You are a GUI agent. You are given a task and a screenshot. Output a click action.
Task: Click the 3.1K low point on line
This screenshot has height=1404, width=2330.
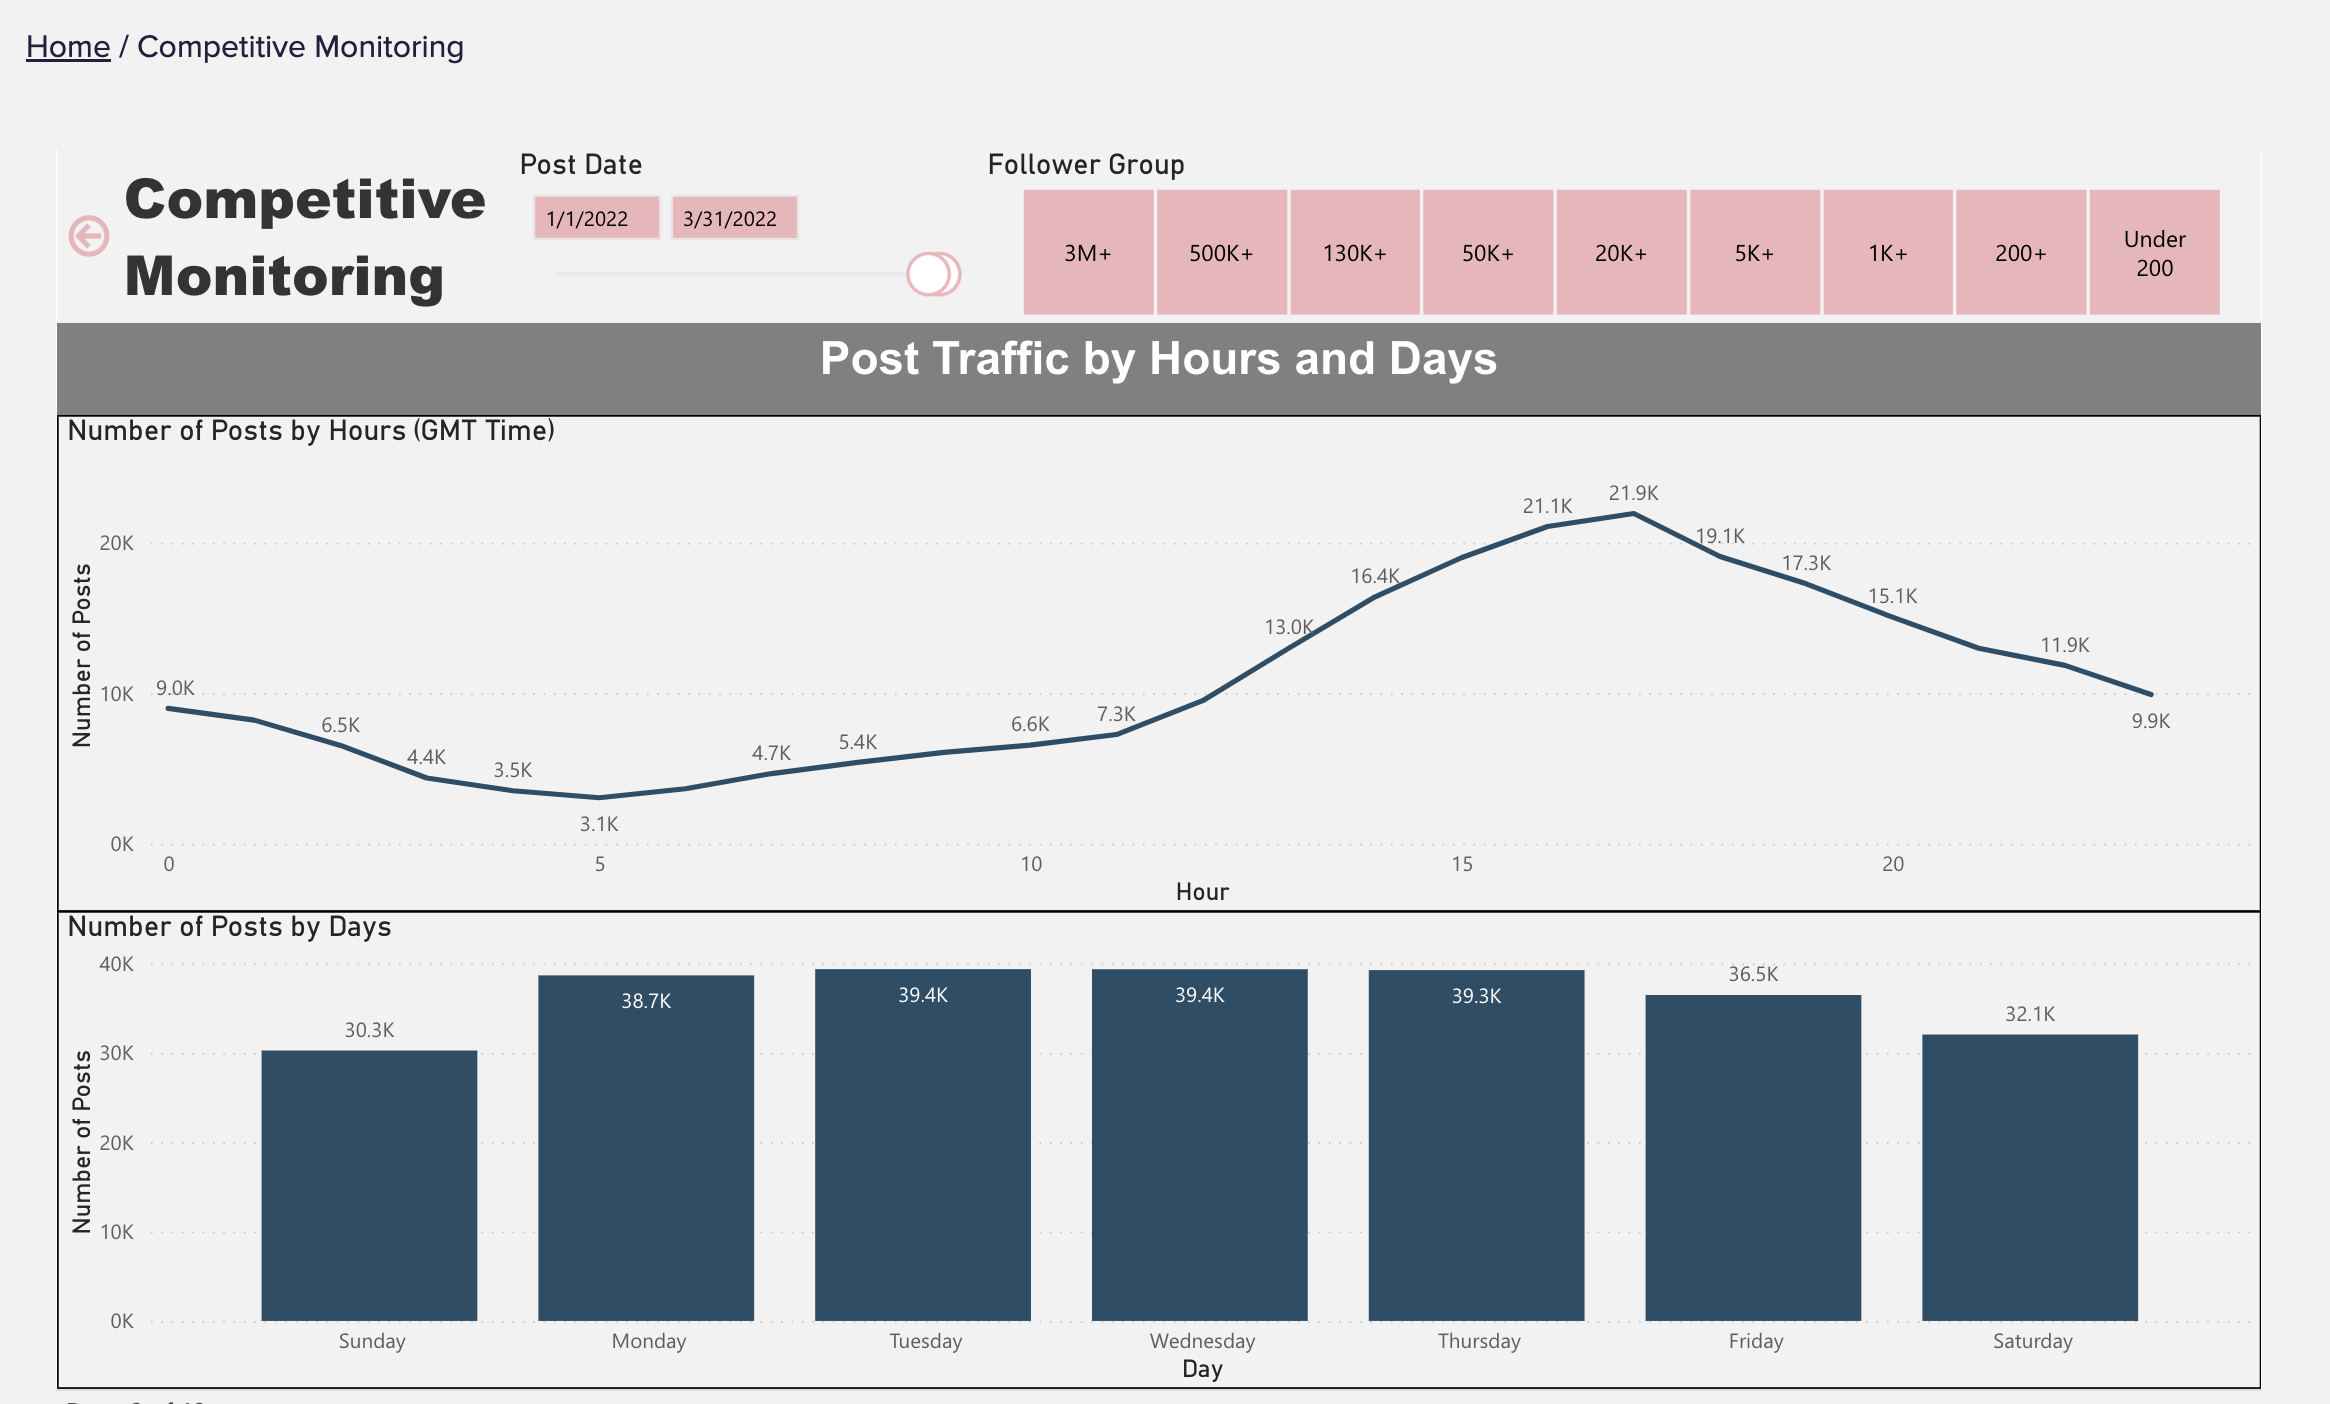pos(599,797)
